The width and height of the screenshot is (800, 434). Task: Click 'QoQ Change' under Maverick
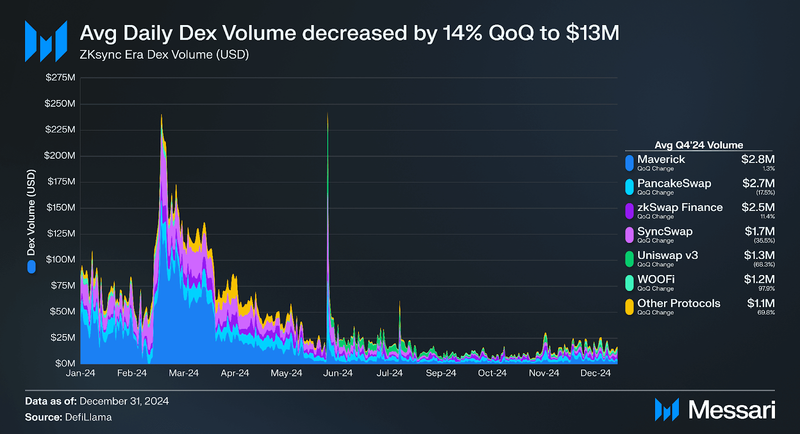(x=655, y=168)
